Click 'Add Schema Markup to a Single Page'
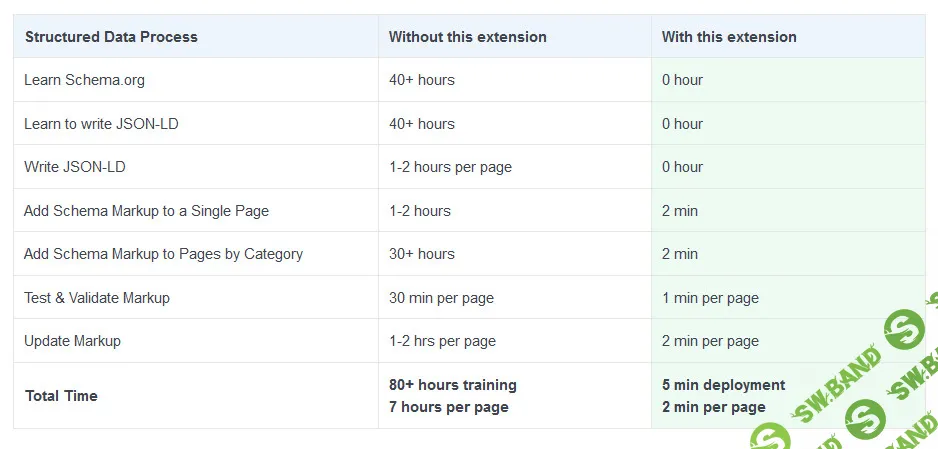The width and height of the screenshot is (938, 449). pyautogui.click(x=146, y=211)
